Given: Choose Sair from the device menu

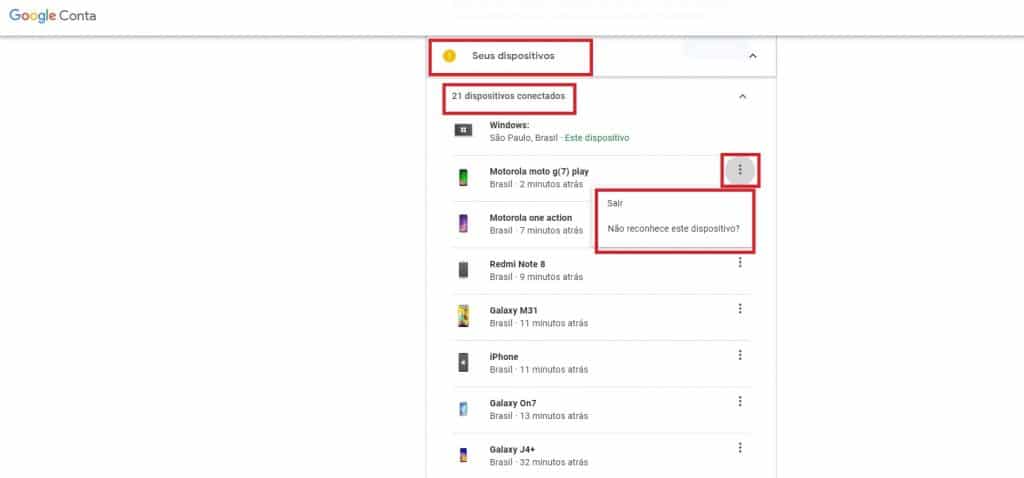Looking at the screenshot, I should coord(615,204).
